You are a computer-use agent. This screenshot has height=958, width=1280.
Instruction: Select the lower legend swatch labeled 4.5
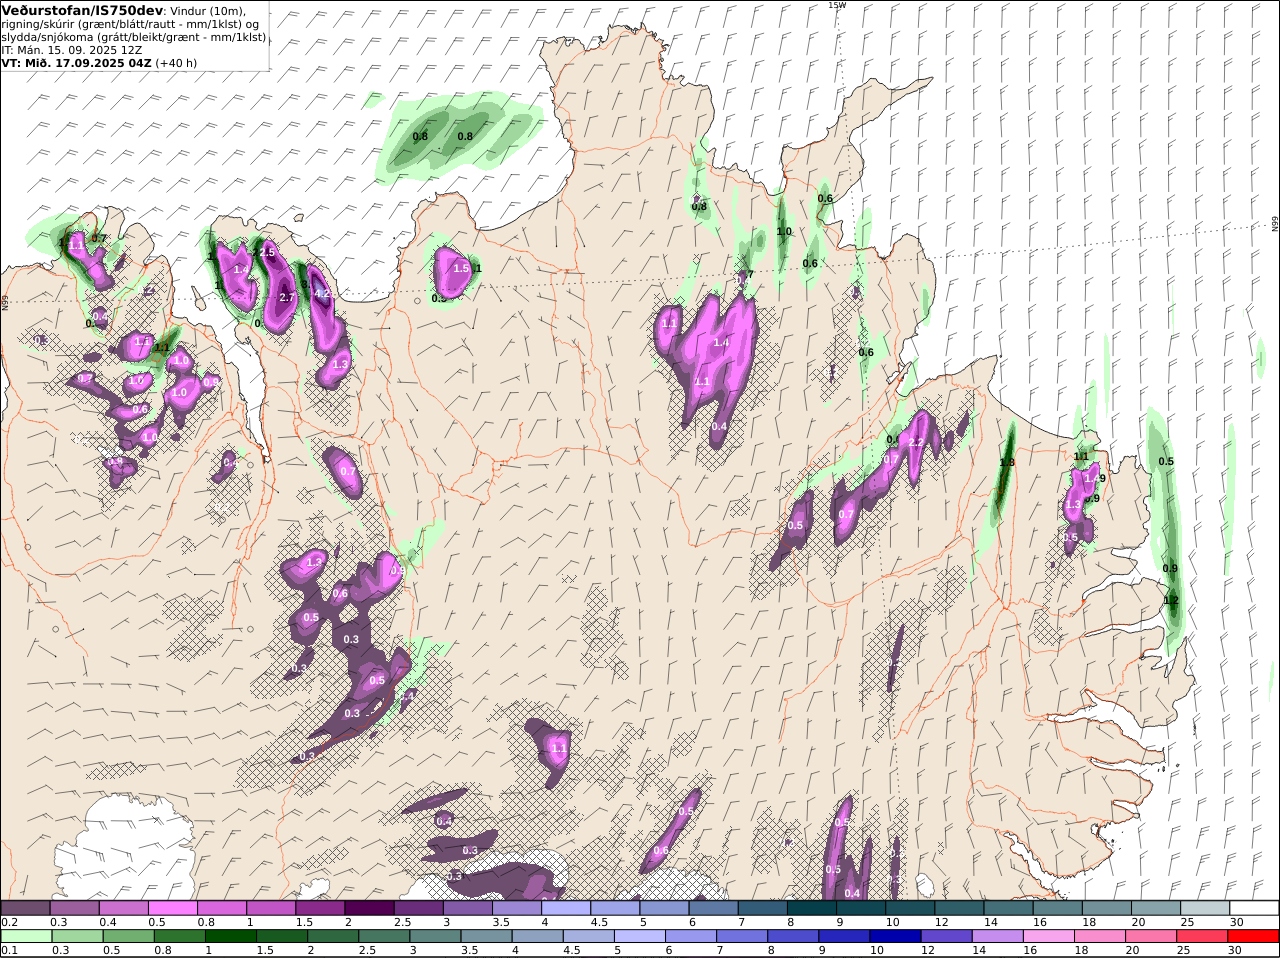[x=589, y=936]
